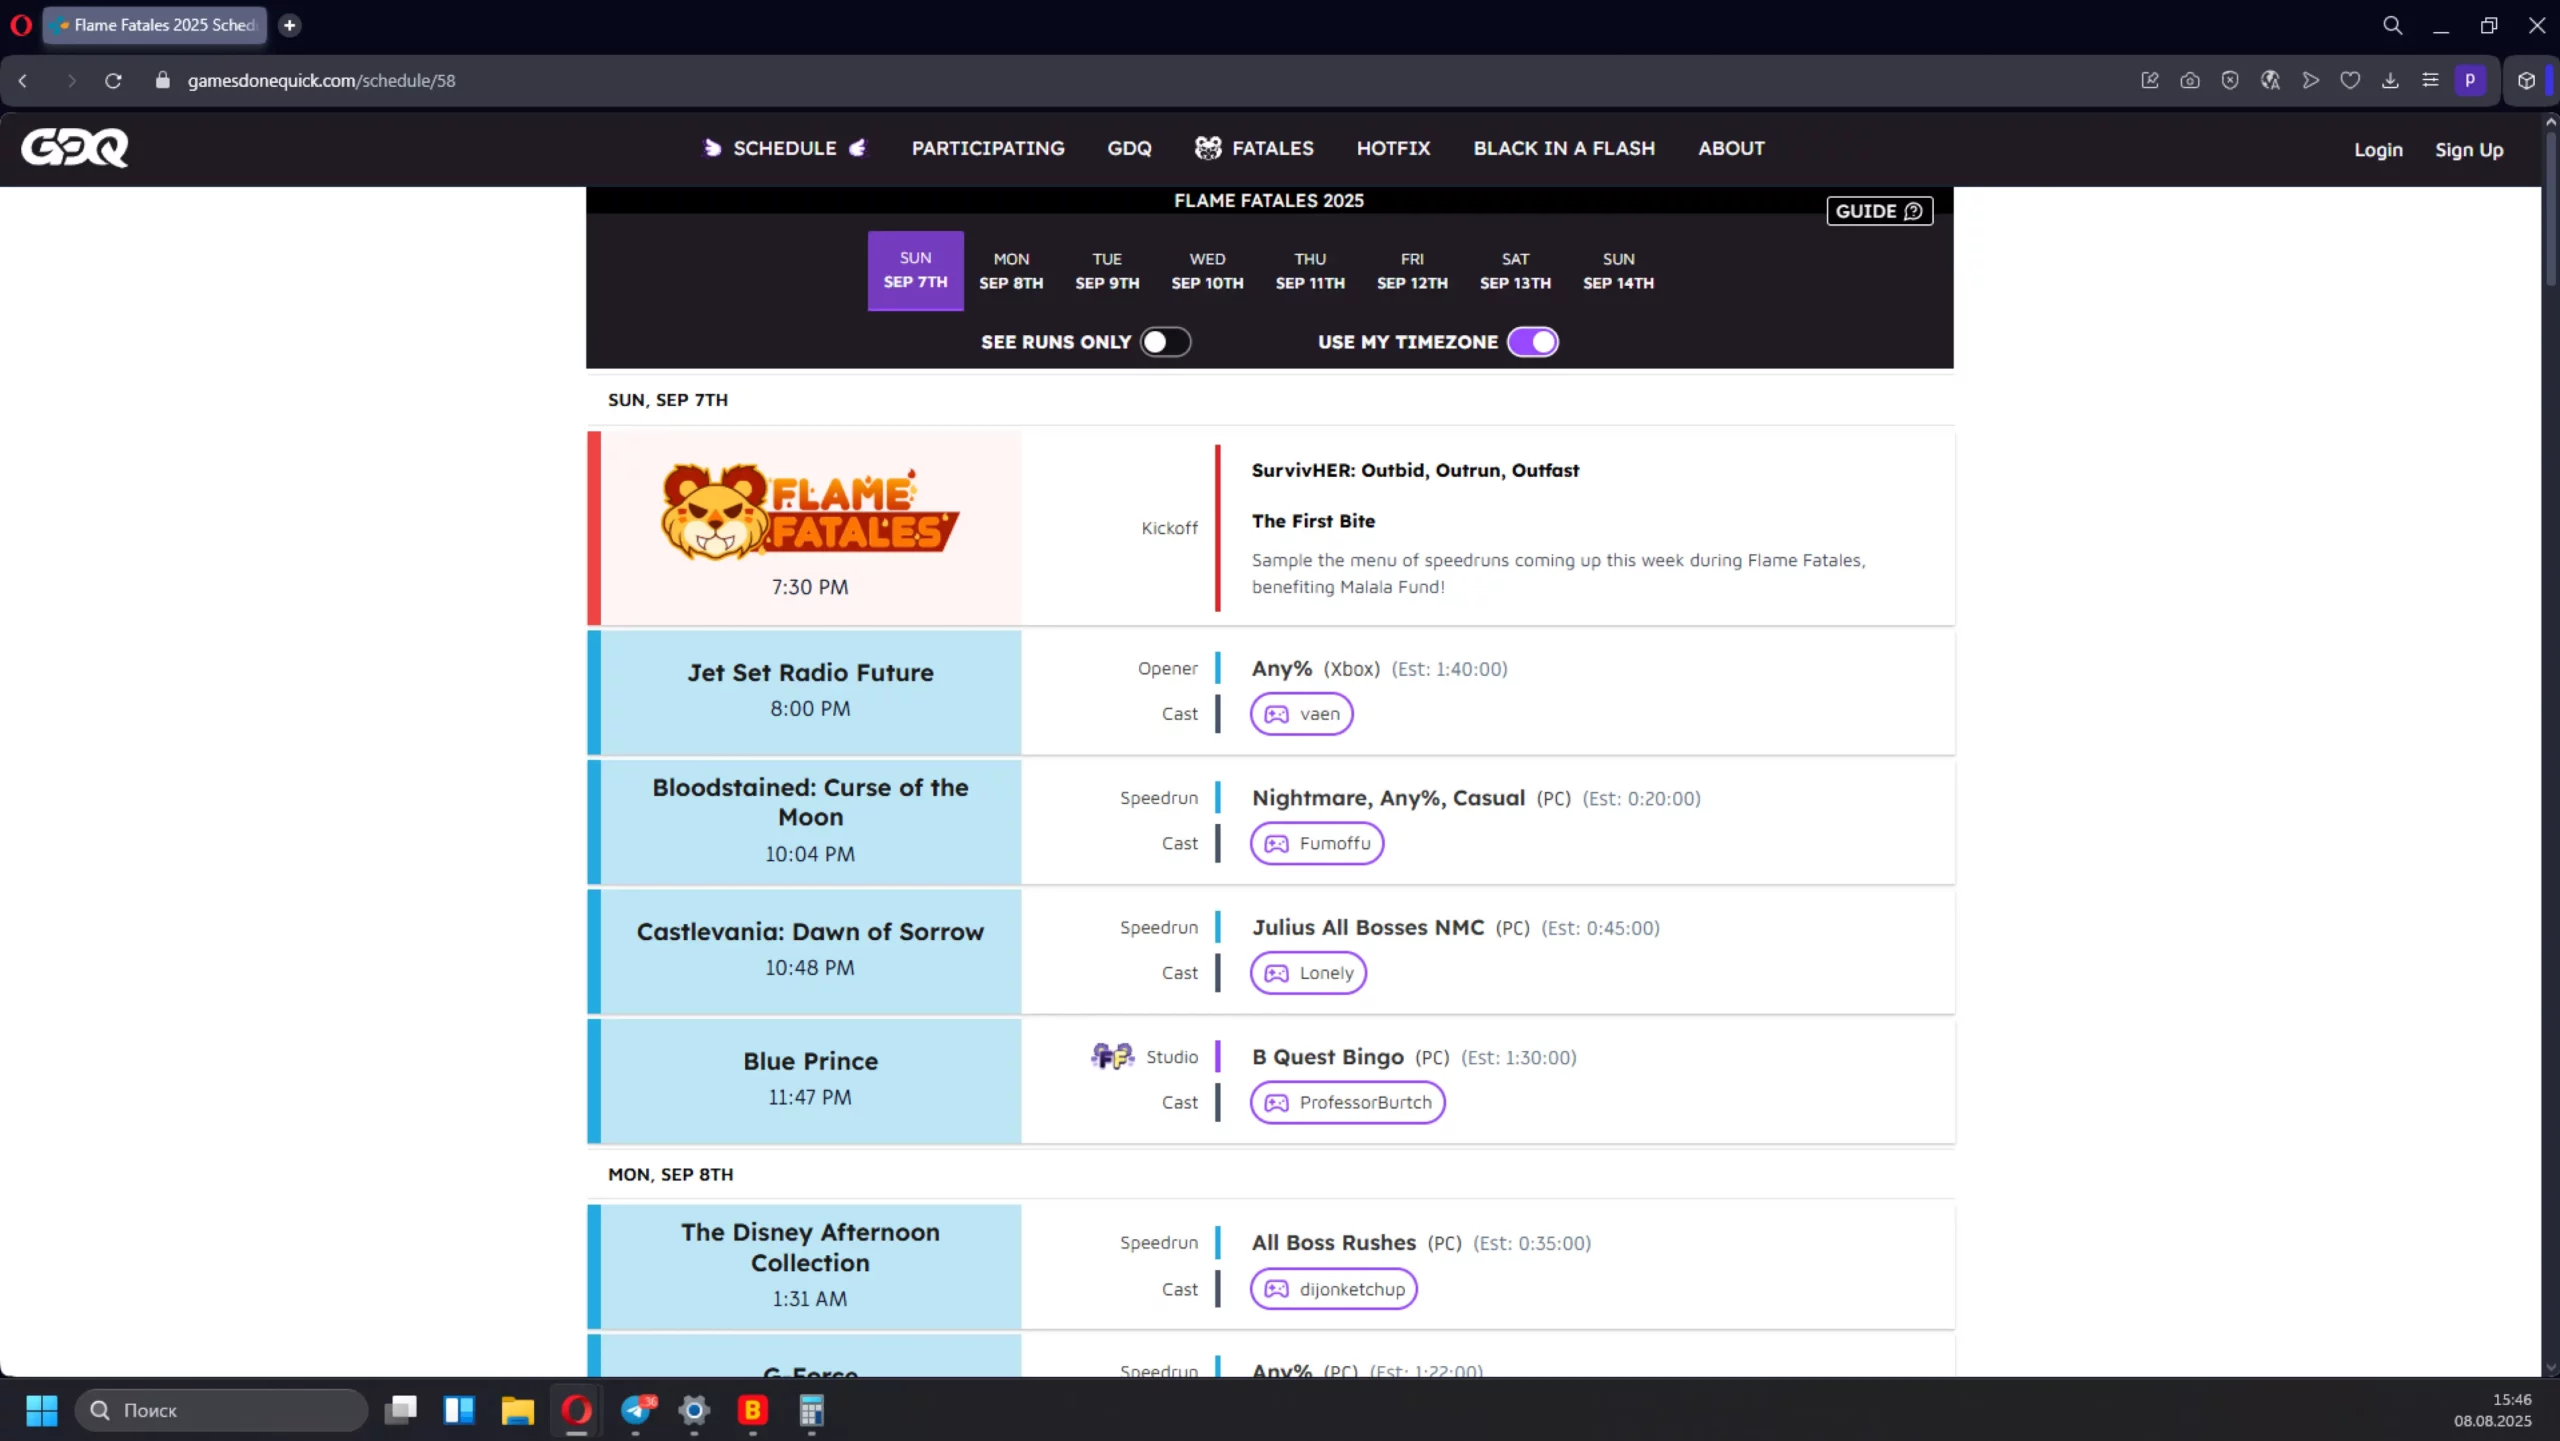Click the heart bookmark icon in address bar

[x=2350, y=81]
